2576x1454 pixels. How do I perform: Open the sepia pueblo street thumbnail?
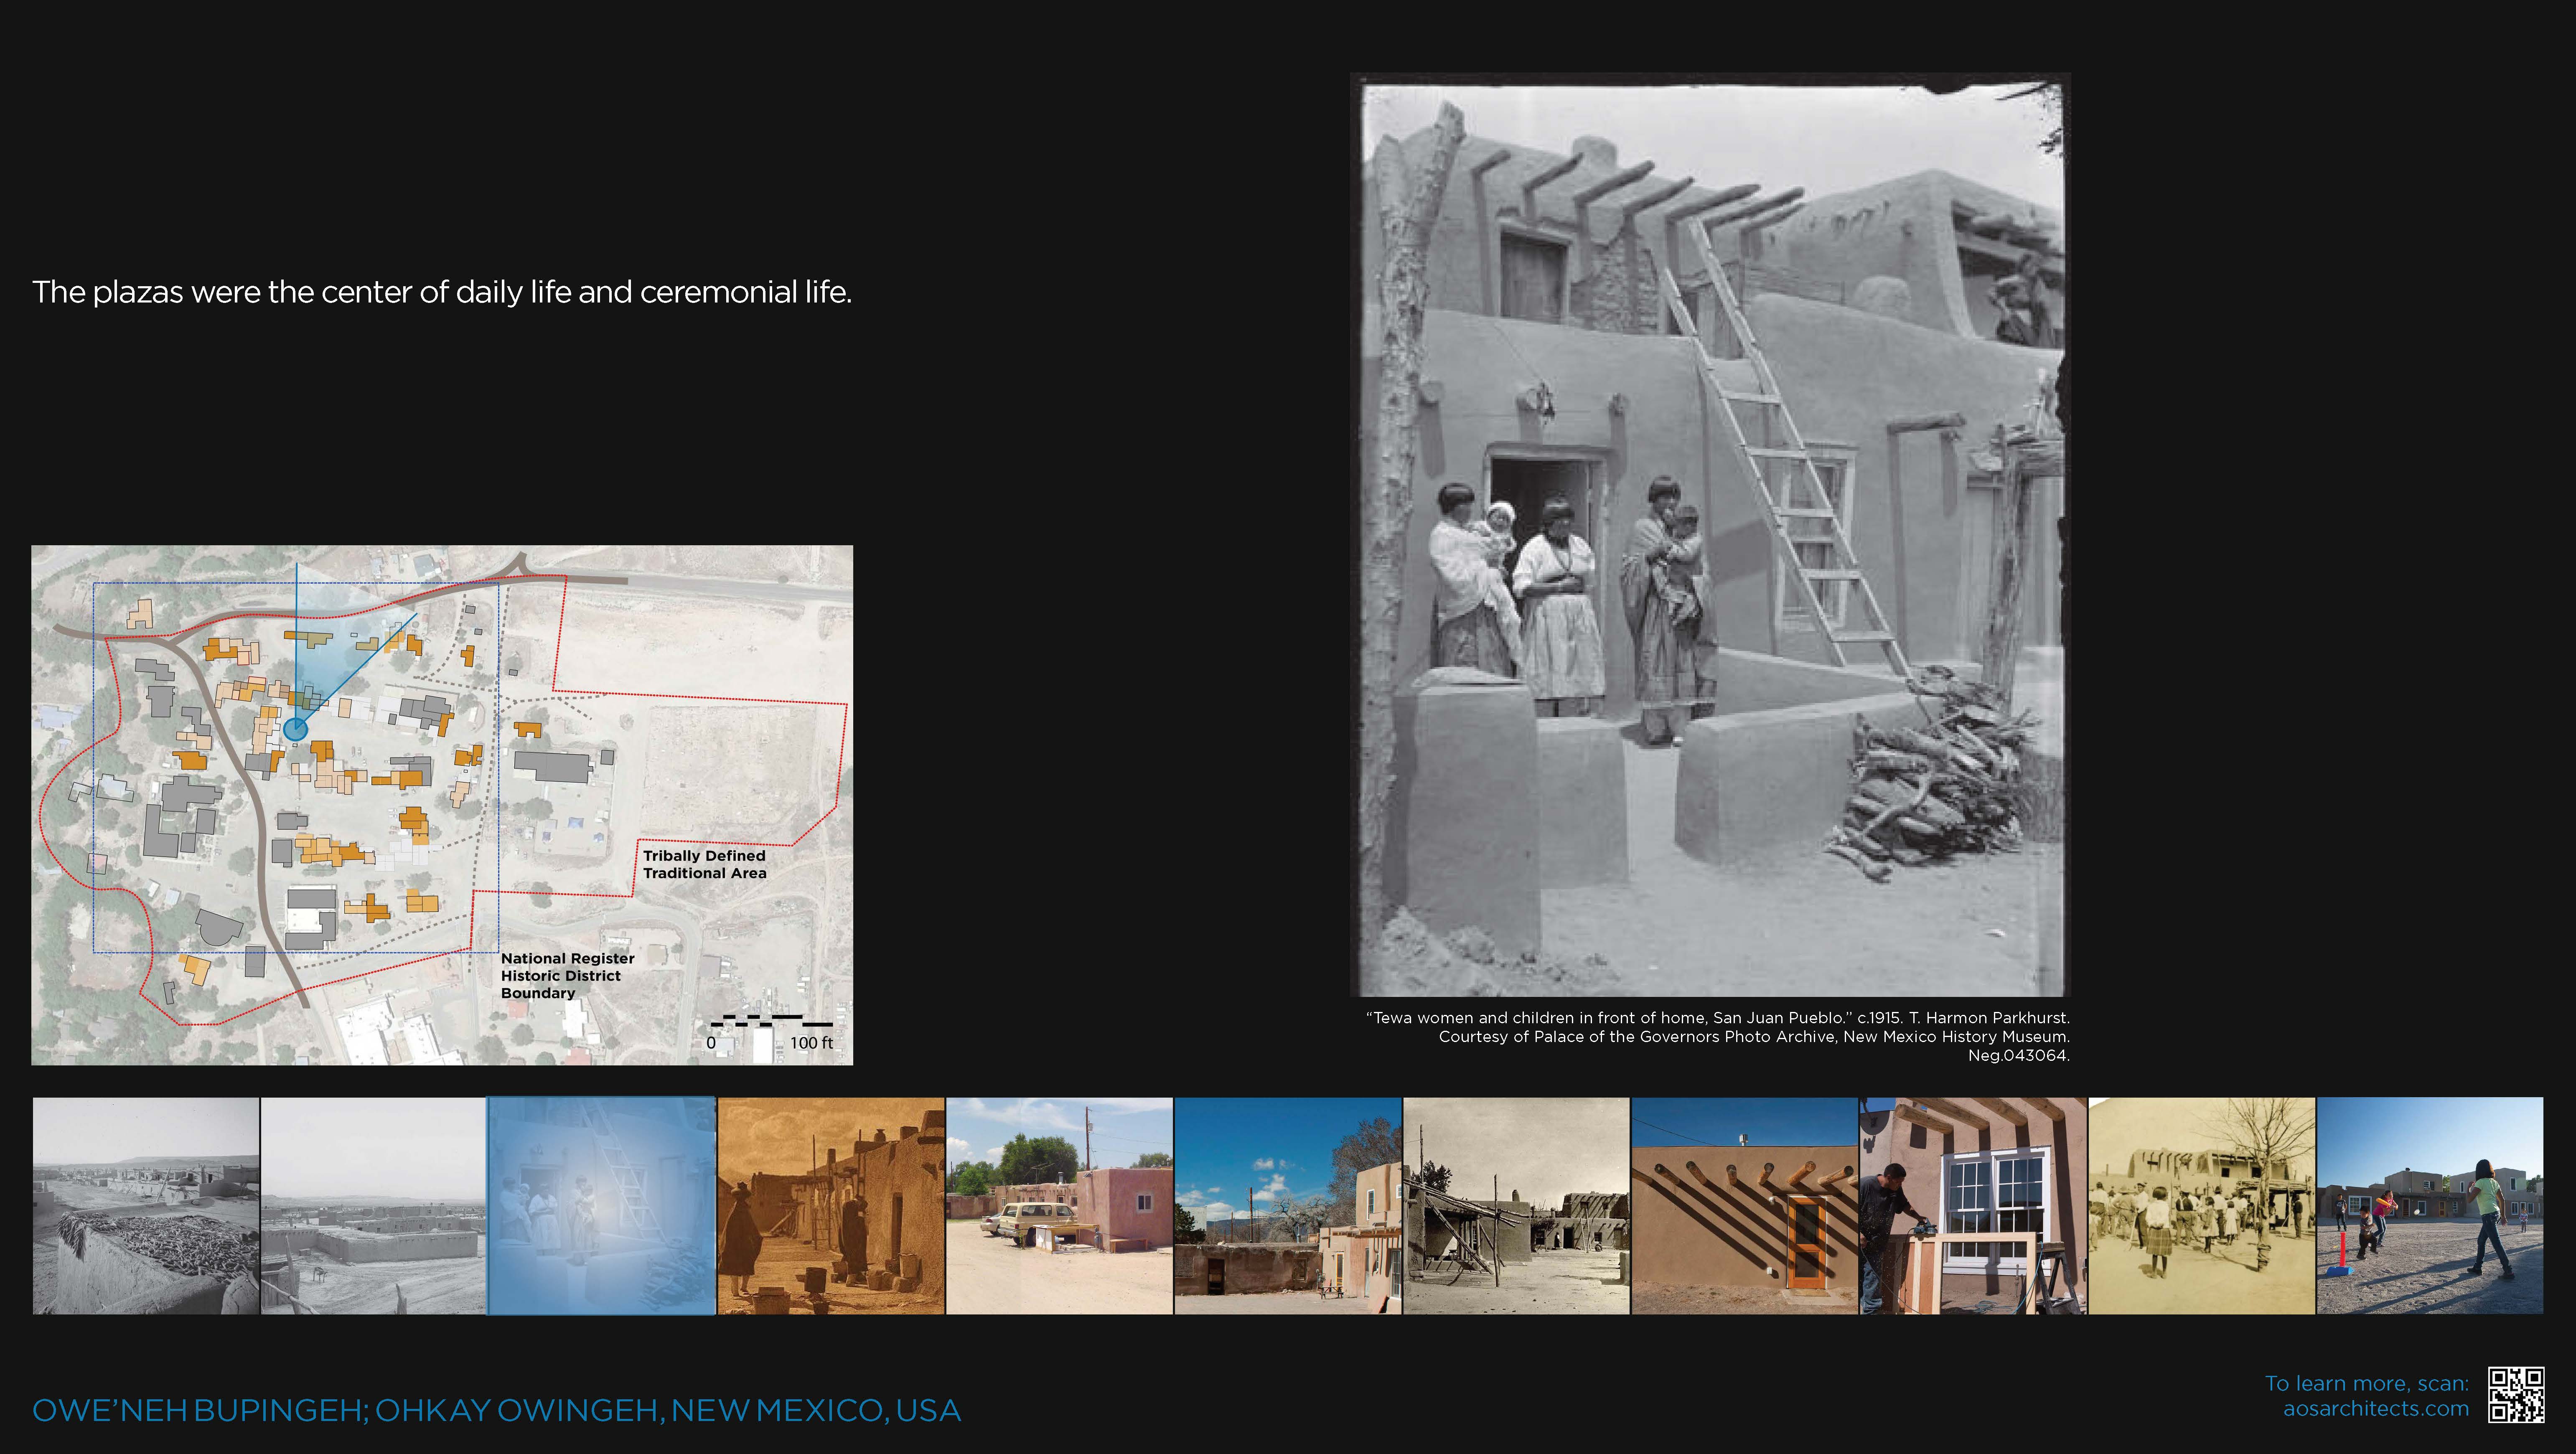pyautogui.click(x=831, y=1206)
